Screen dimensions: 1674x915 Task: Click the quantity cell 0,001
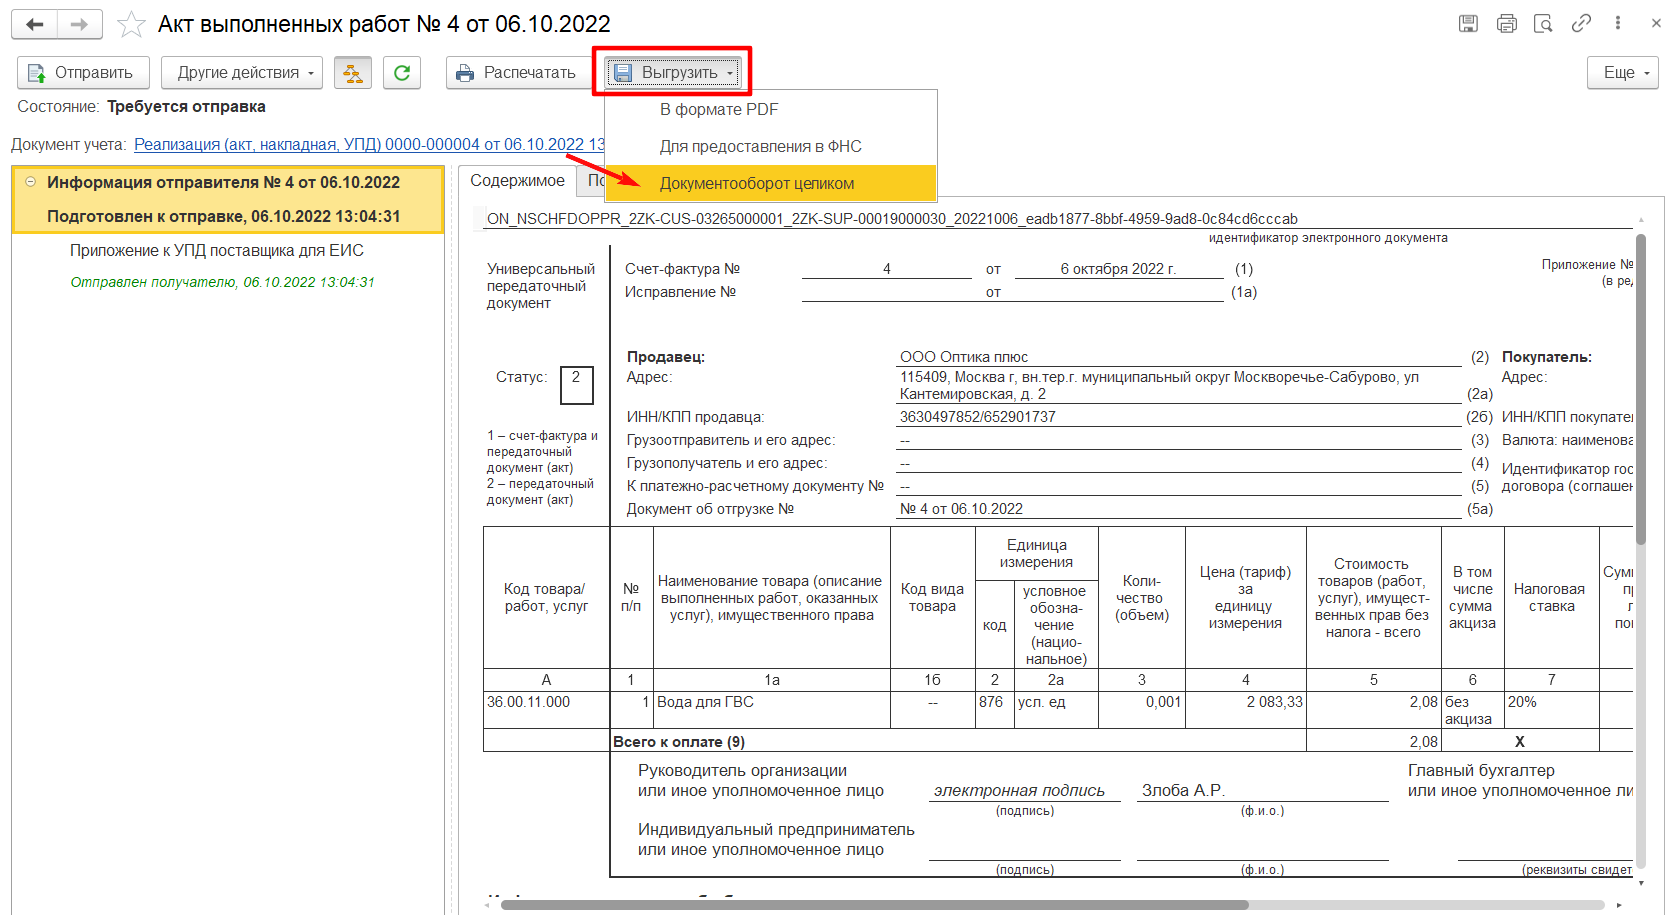(1141, 710)
